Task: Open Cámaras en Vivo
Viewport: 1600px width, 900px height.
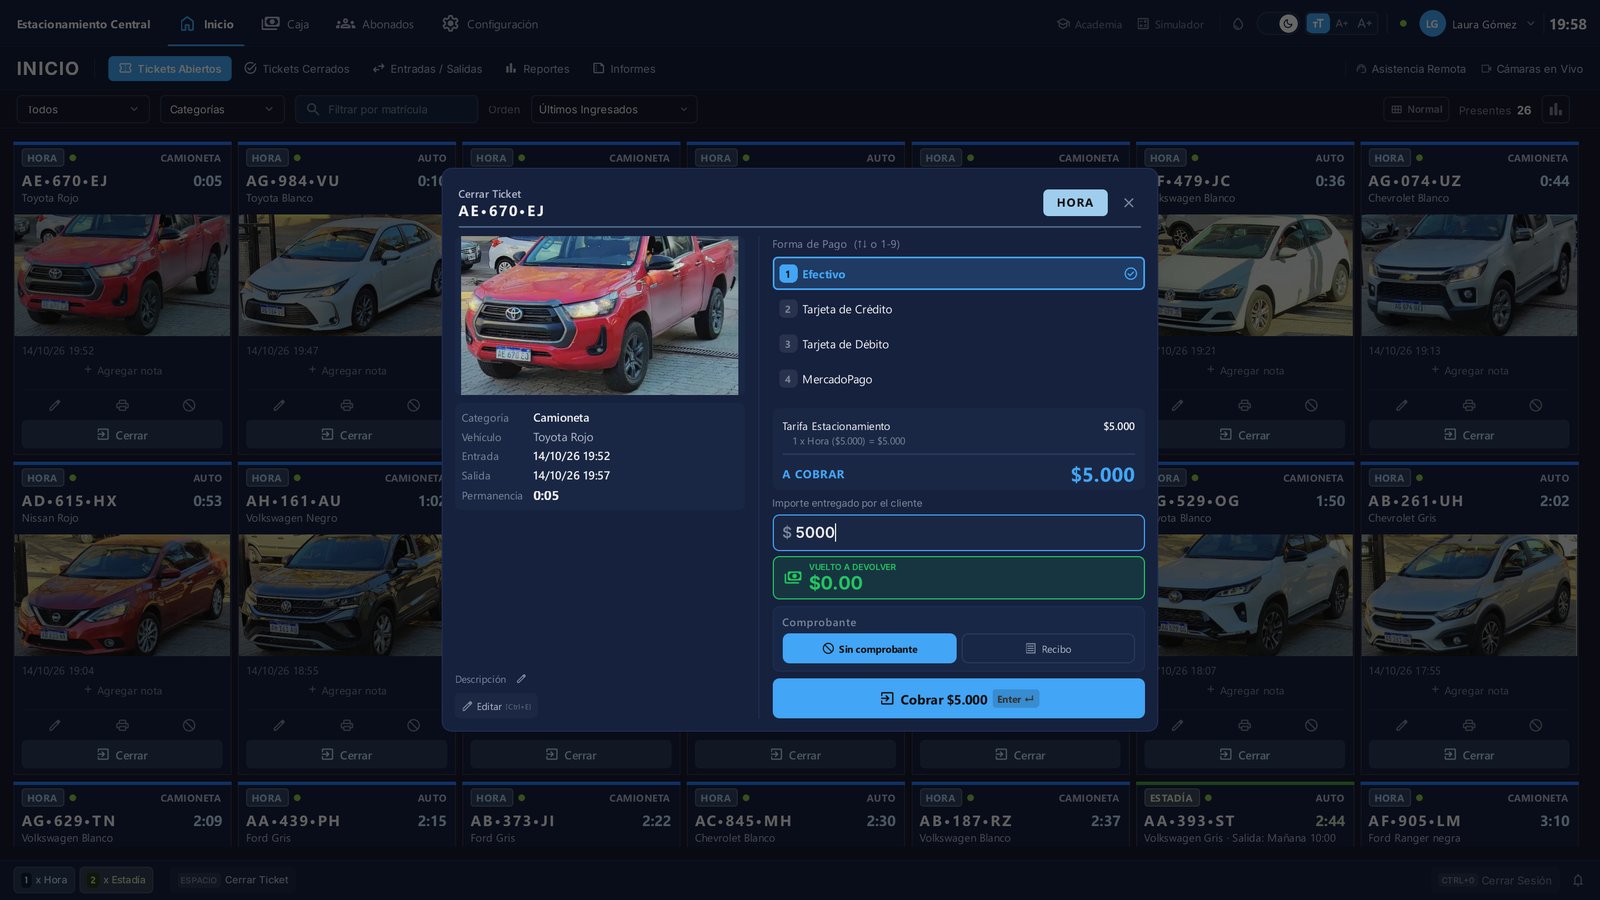Action: (1531, 69)
